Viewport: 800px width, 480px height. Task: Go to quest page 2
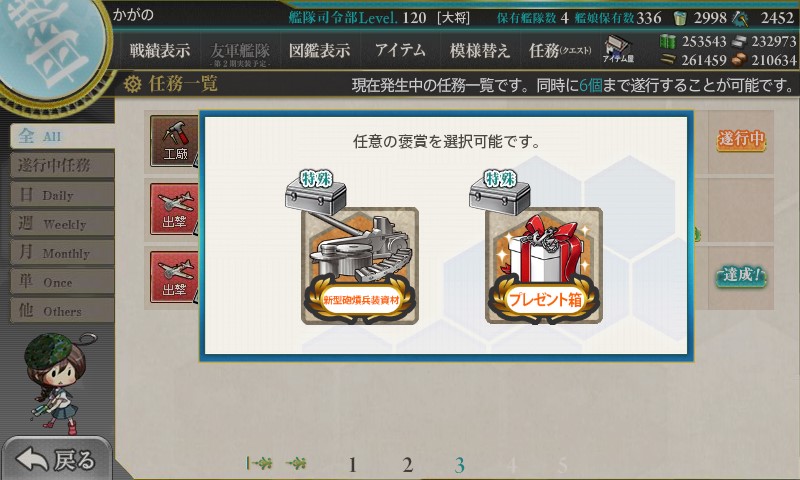407,465
